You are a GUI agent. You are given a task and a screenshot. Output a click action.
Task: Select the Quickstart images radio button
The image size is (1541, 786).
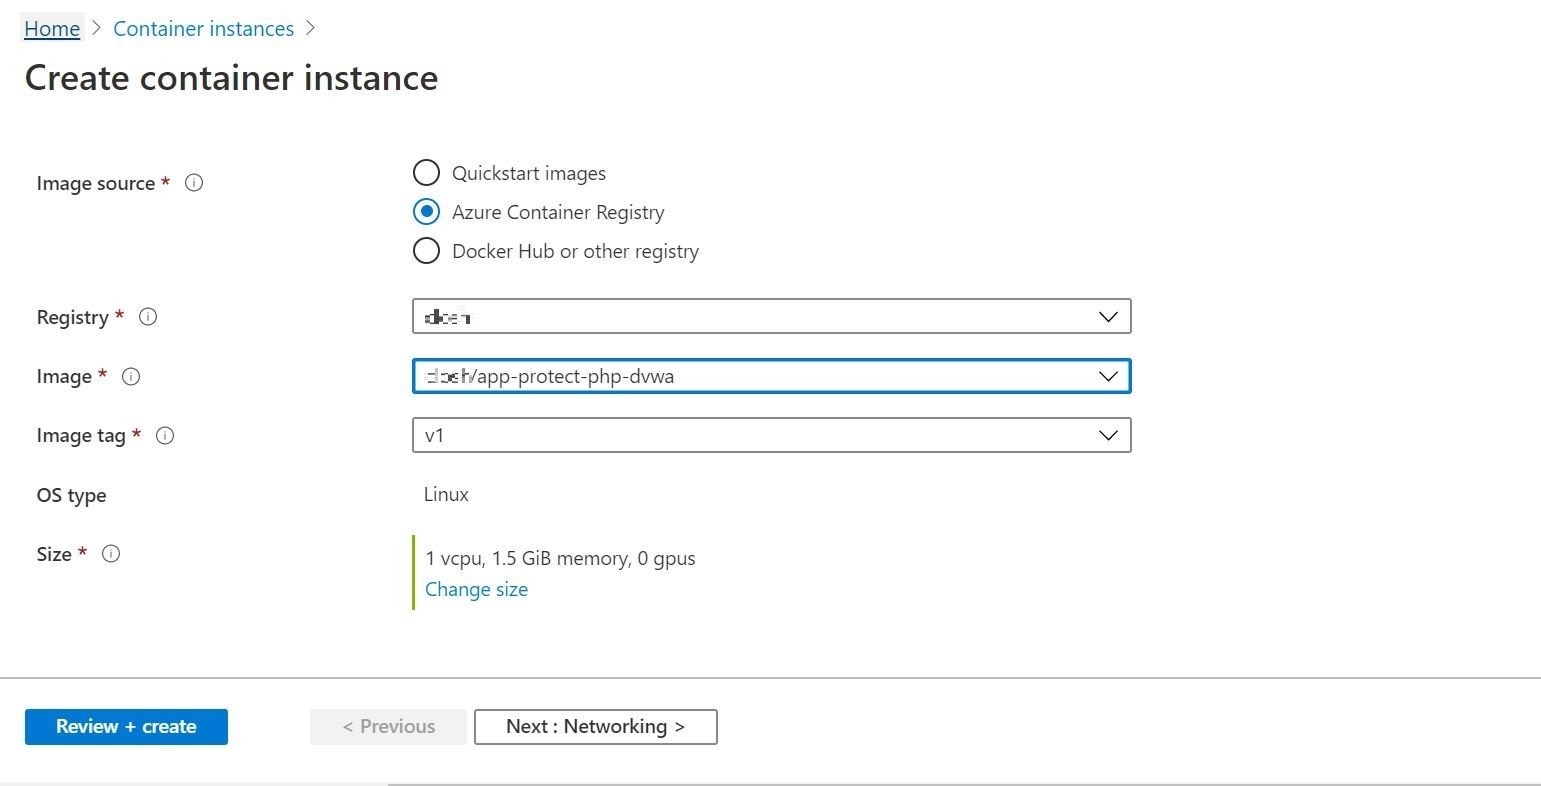(x=426, y=173)
